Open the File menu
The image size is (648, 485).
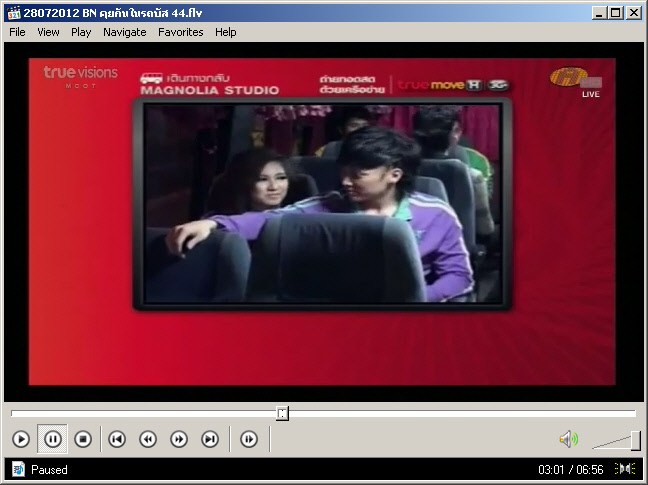[x=17, y=32]
